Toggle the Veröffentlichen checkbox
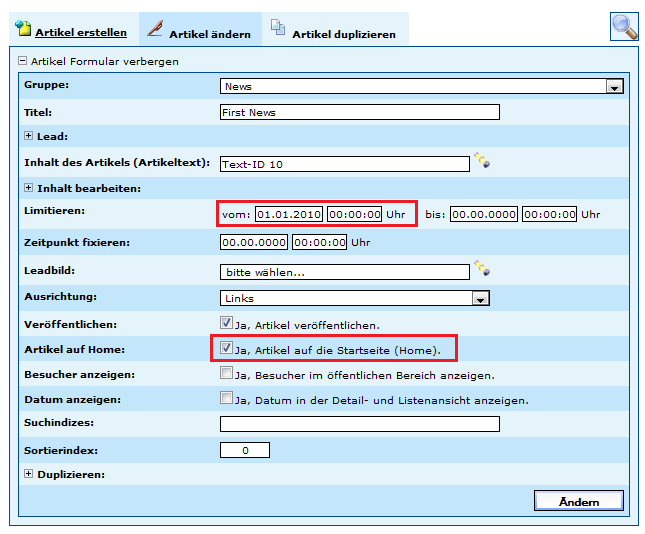645x534 pixels. pyautogui.click(x=226, y=323)
